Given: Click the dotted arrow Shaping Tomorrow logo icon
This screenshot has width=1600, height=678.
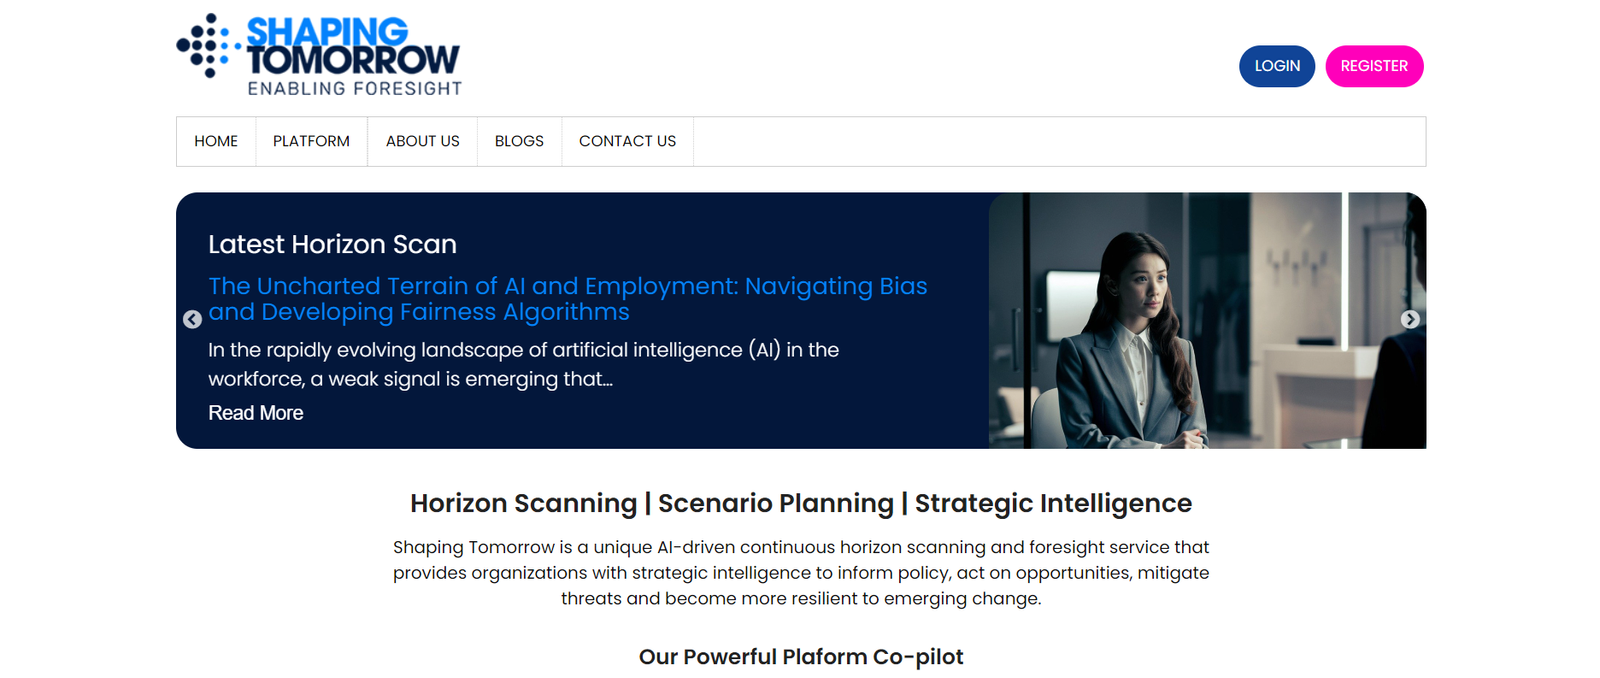Looking at the screenshot, I should click(208, 45).
